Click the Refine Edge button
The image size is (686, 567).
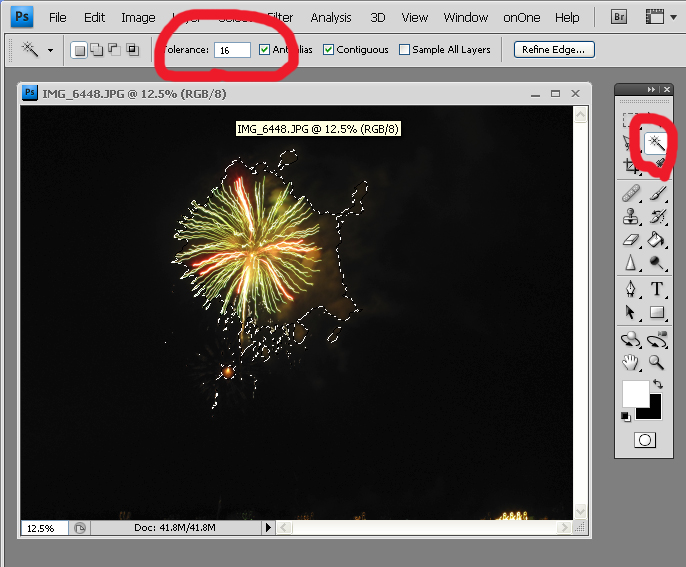pyautogui.click(x=554, y=50)
